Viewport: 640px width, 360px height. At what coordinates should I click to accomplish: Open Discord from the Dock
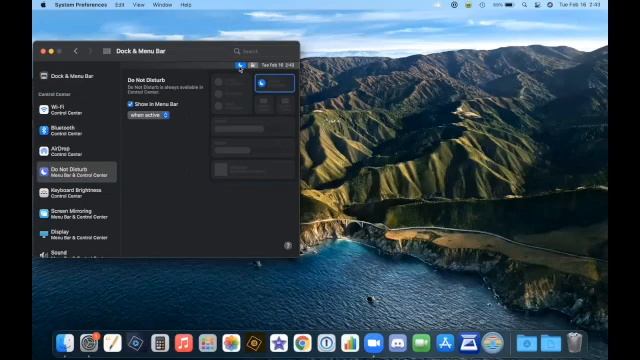pyautogui.click(x=398, y=343)
